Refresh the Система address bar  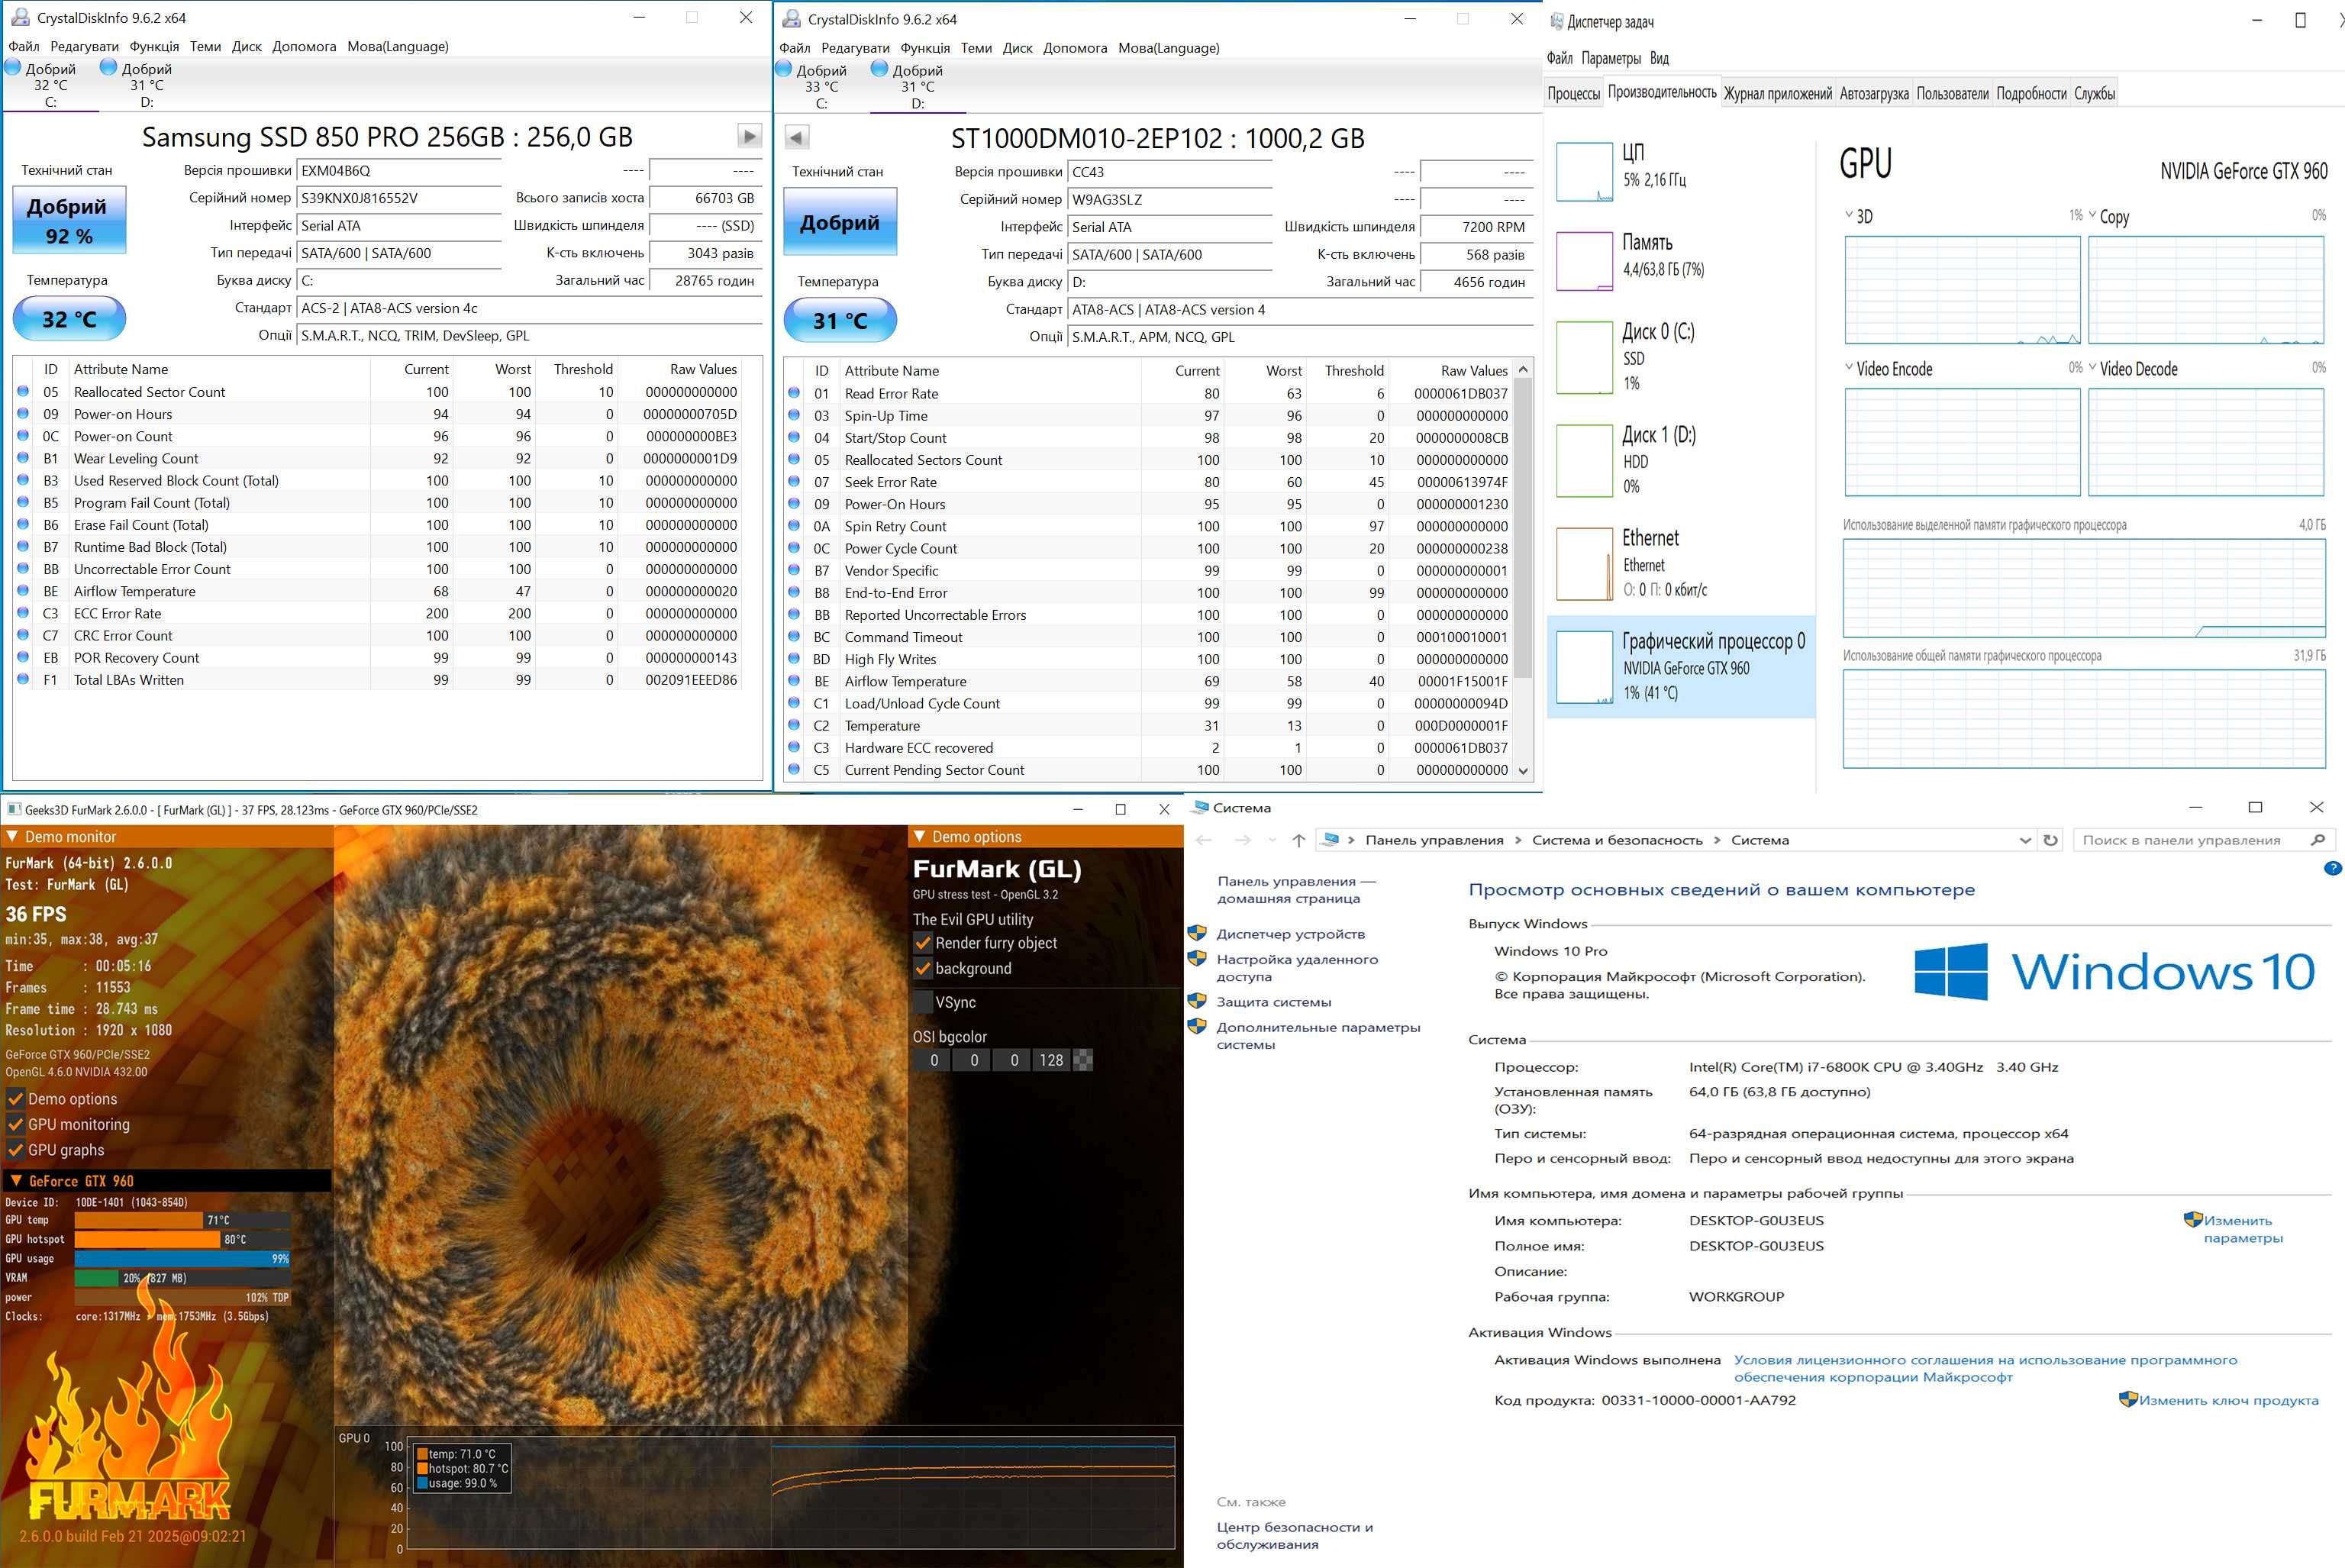[x=2050, y=840]
